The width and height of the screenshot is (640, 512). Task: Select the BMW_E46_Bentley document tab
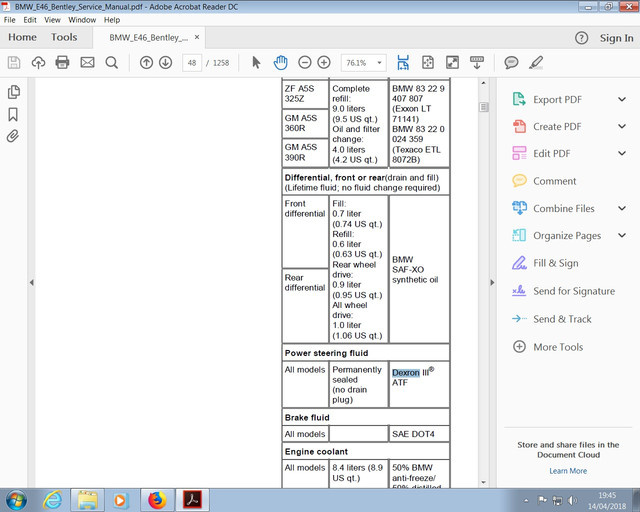[x=148, y=38]
